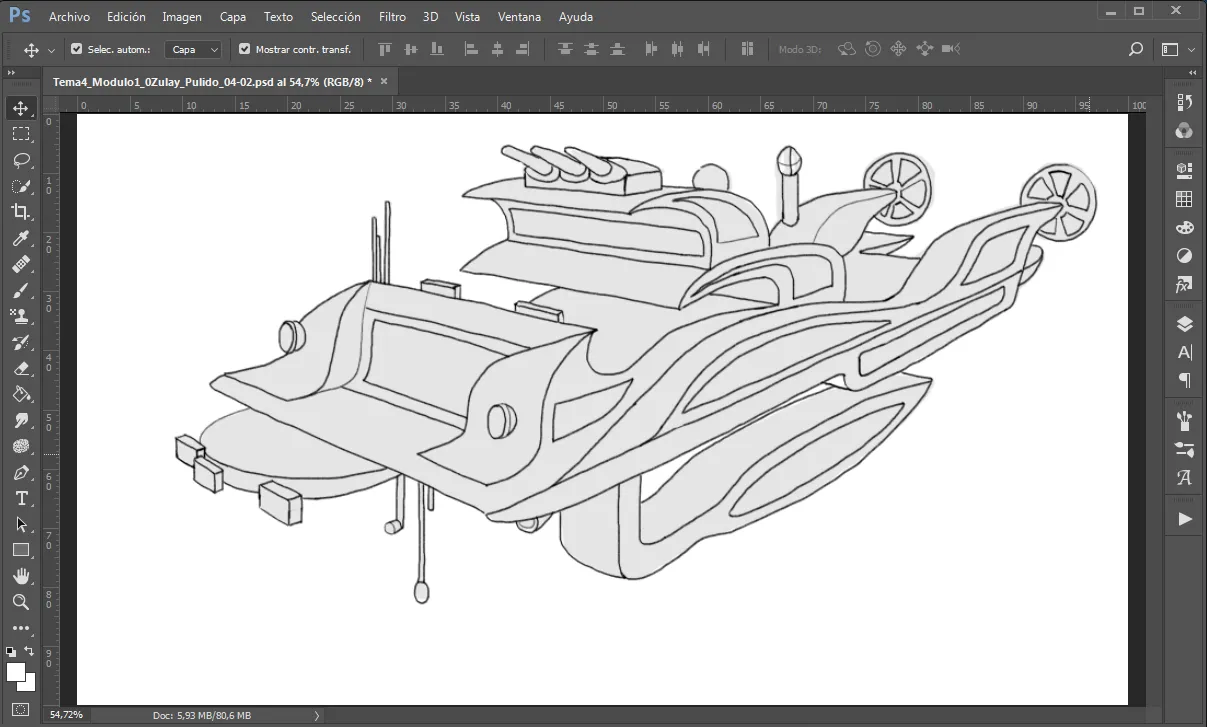This screenshot has height=727, width=1207.
Task: Click the background color swatch
Action: point(28,683)
